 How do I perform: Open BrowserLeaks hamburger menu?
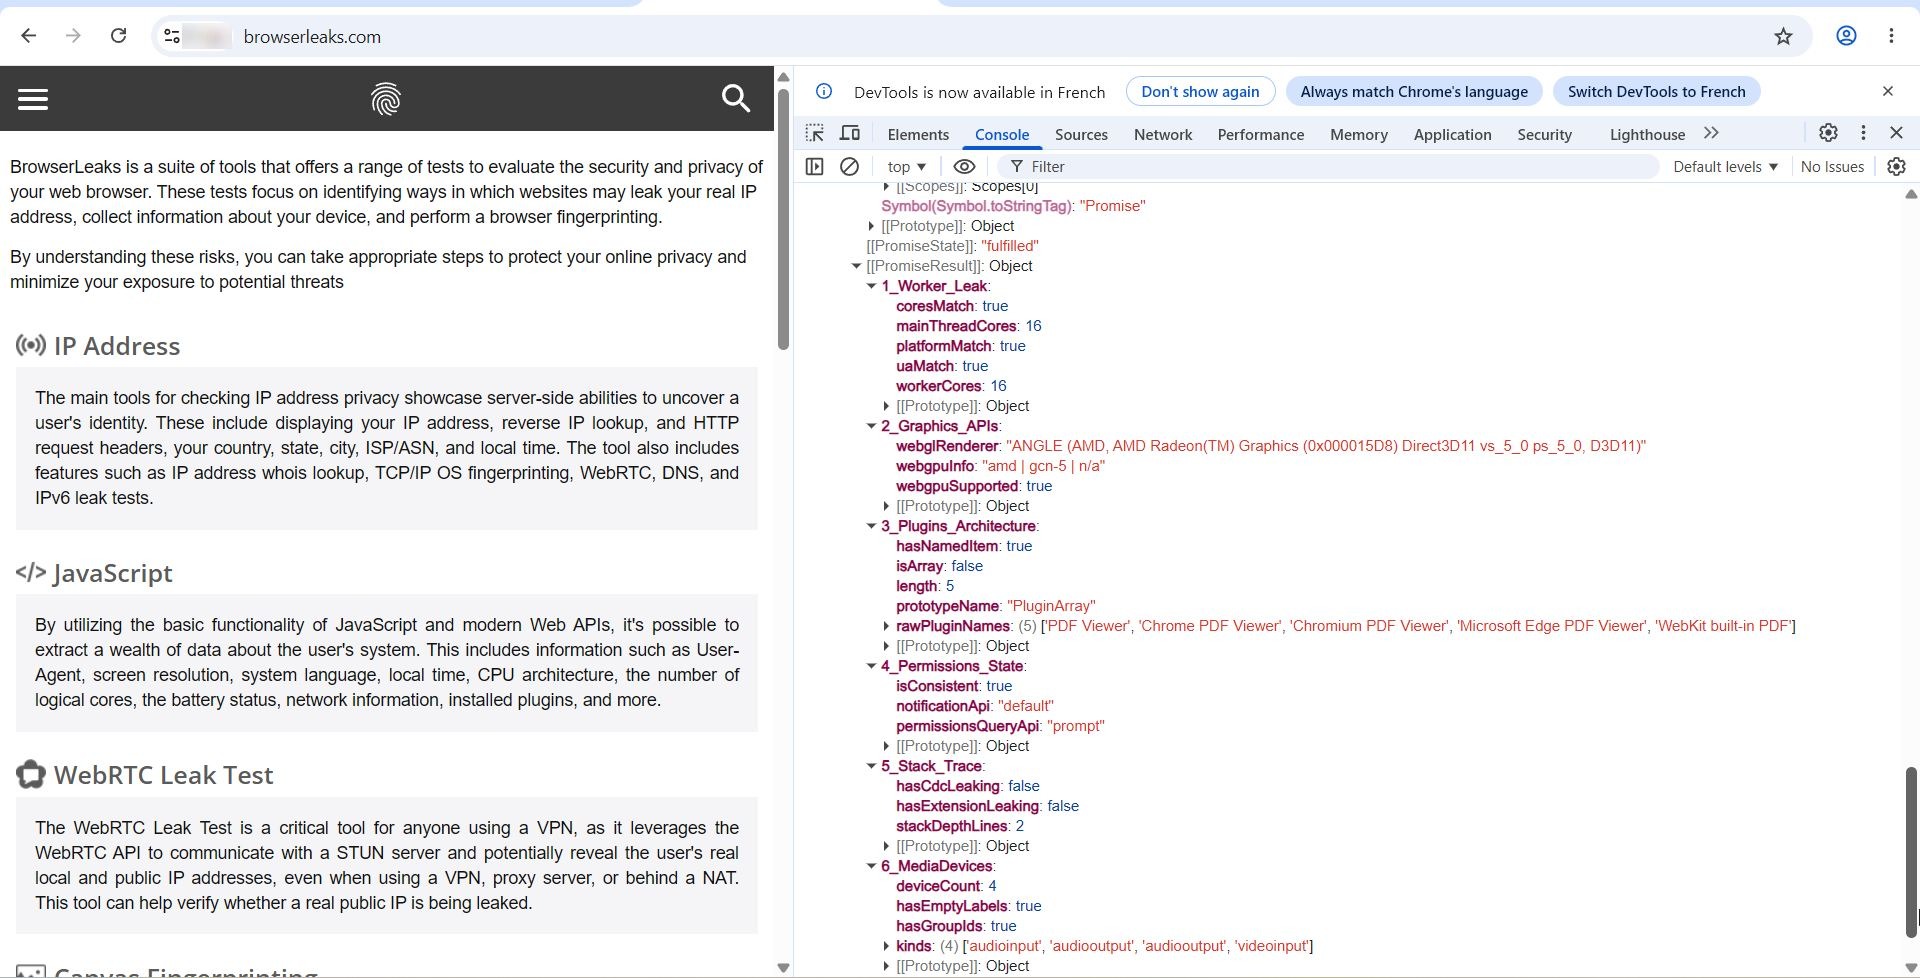(x=33, y=99)
